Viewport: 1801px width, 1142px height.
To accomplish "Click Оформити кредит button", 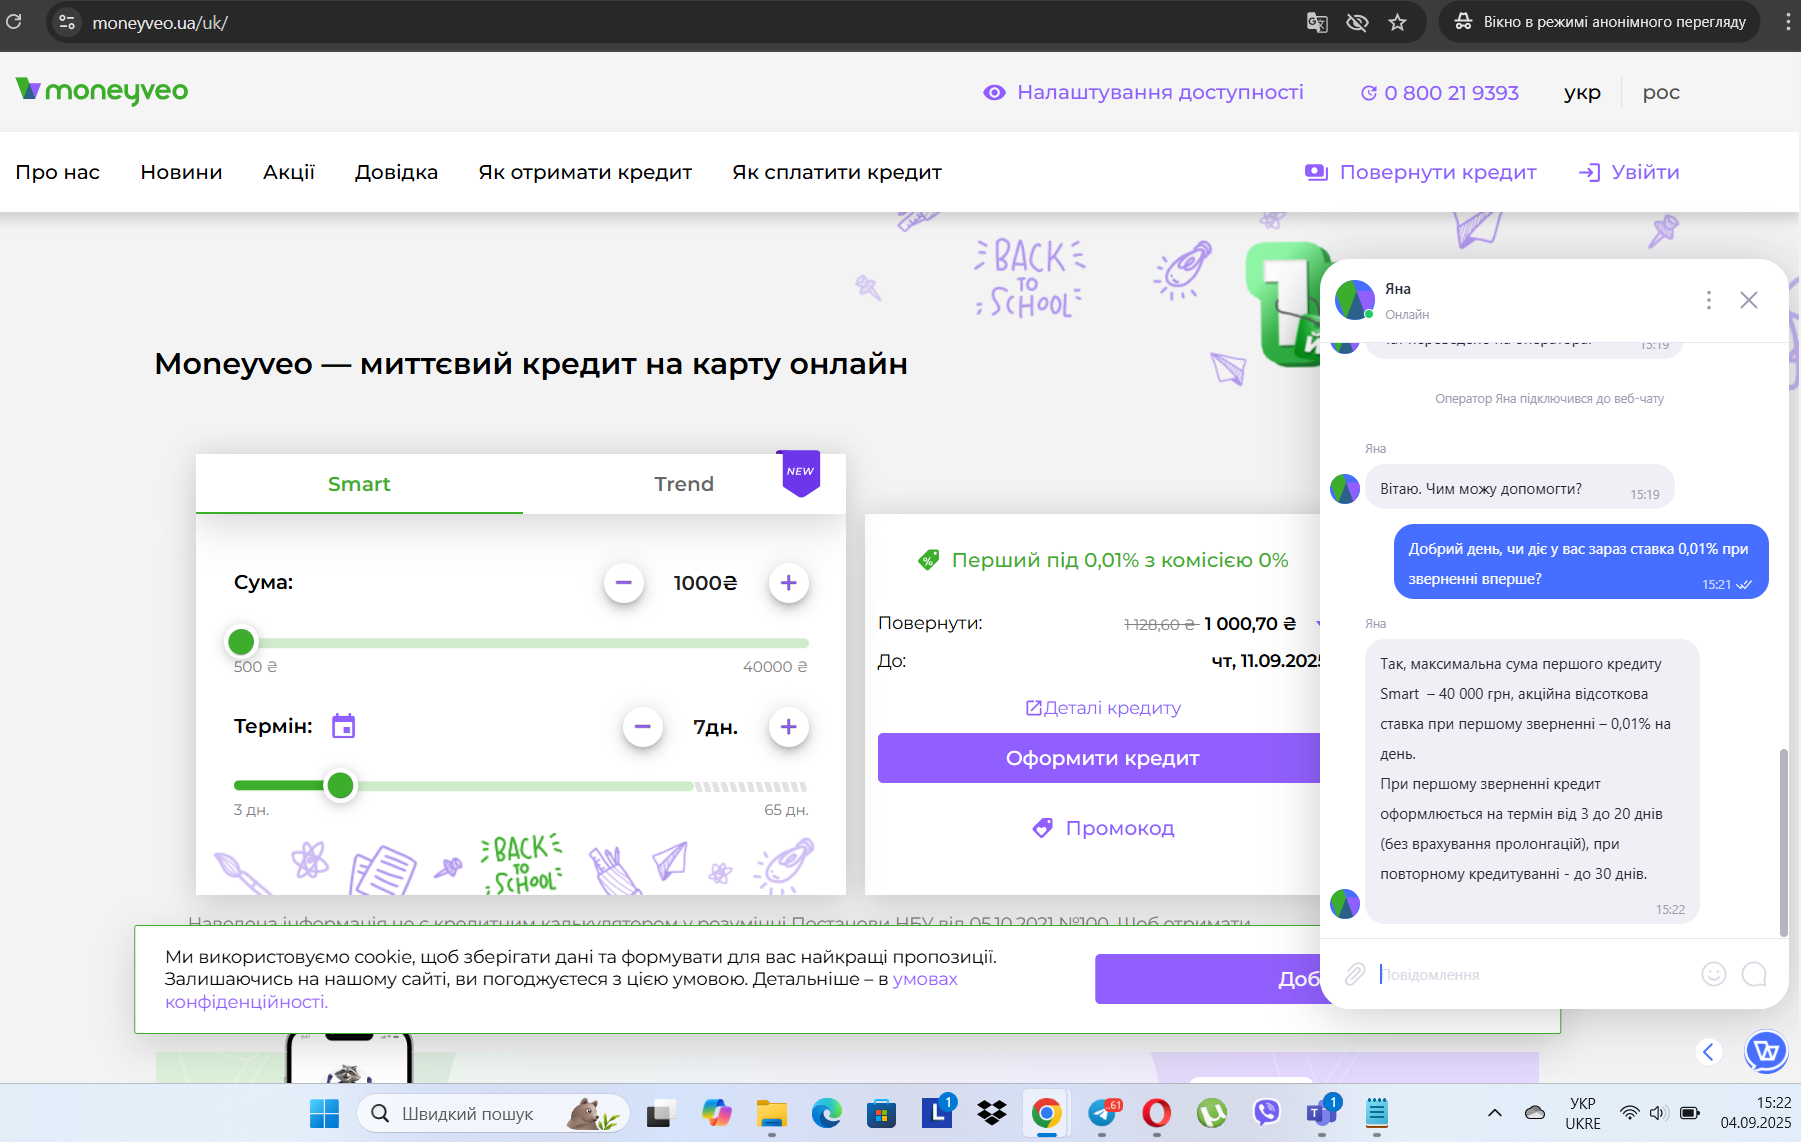I will (1100, 758).
